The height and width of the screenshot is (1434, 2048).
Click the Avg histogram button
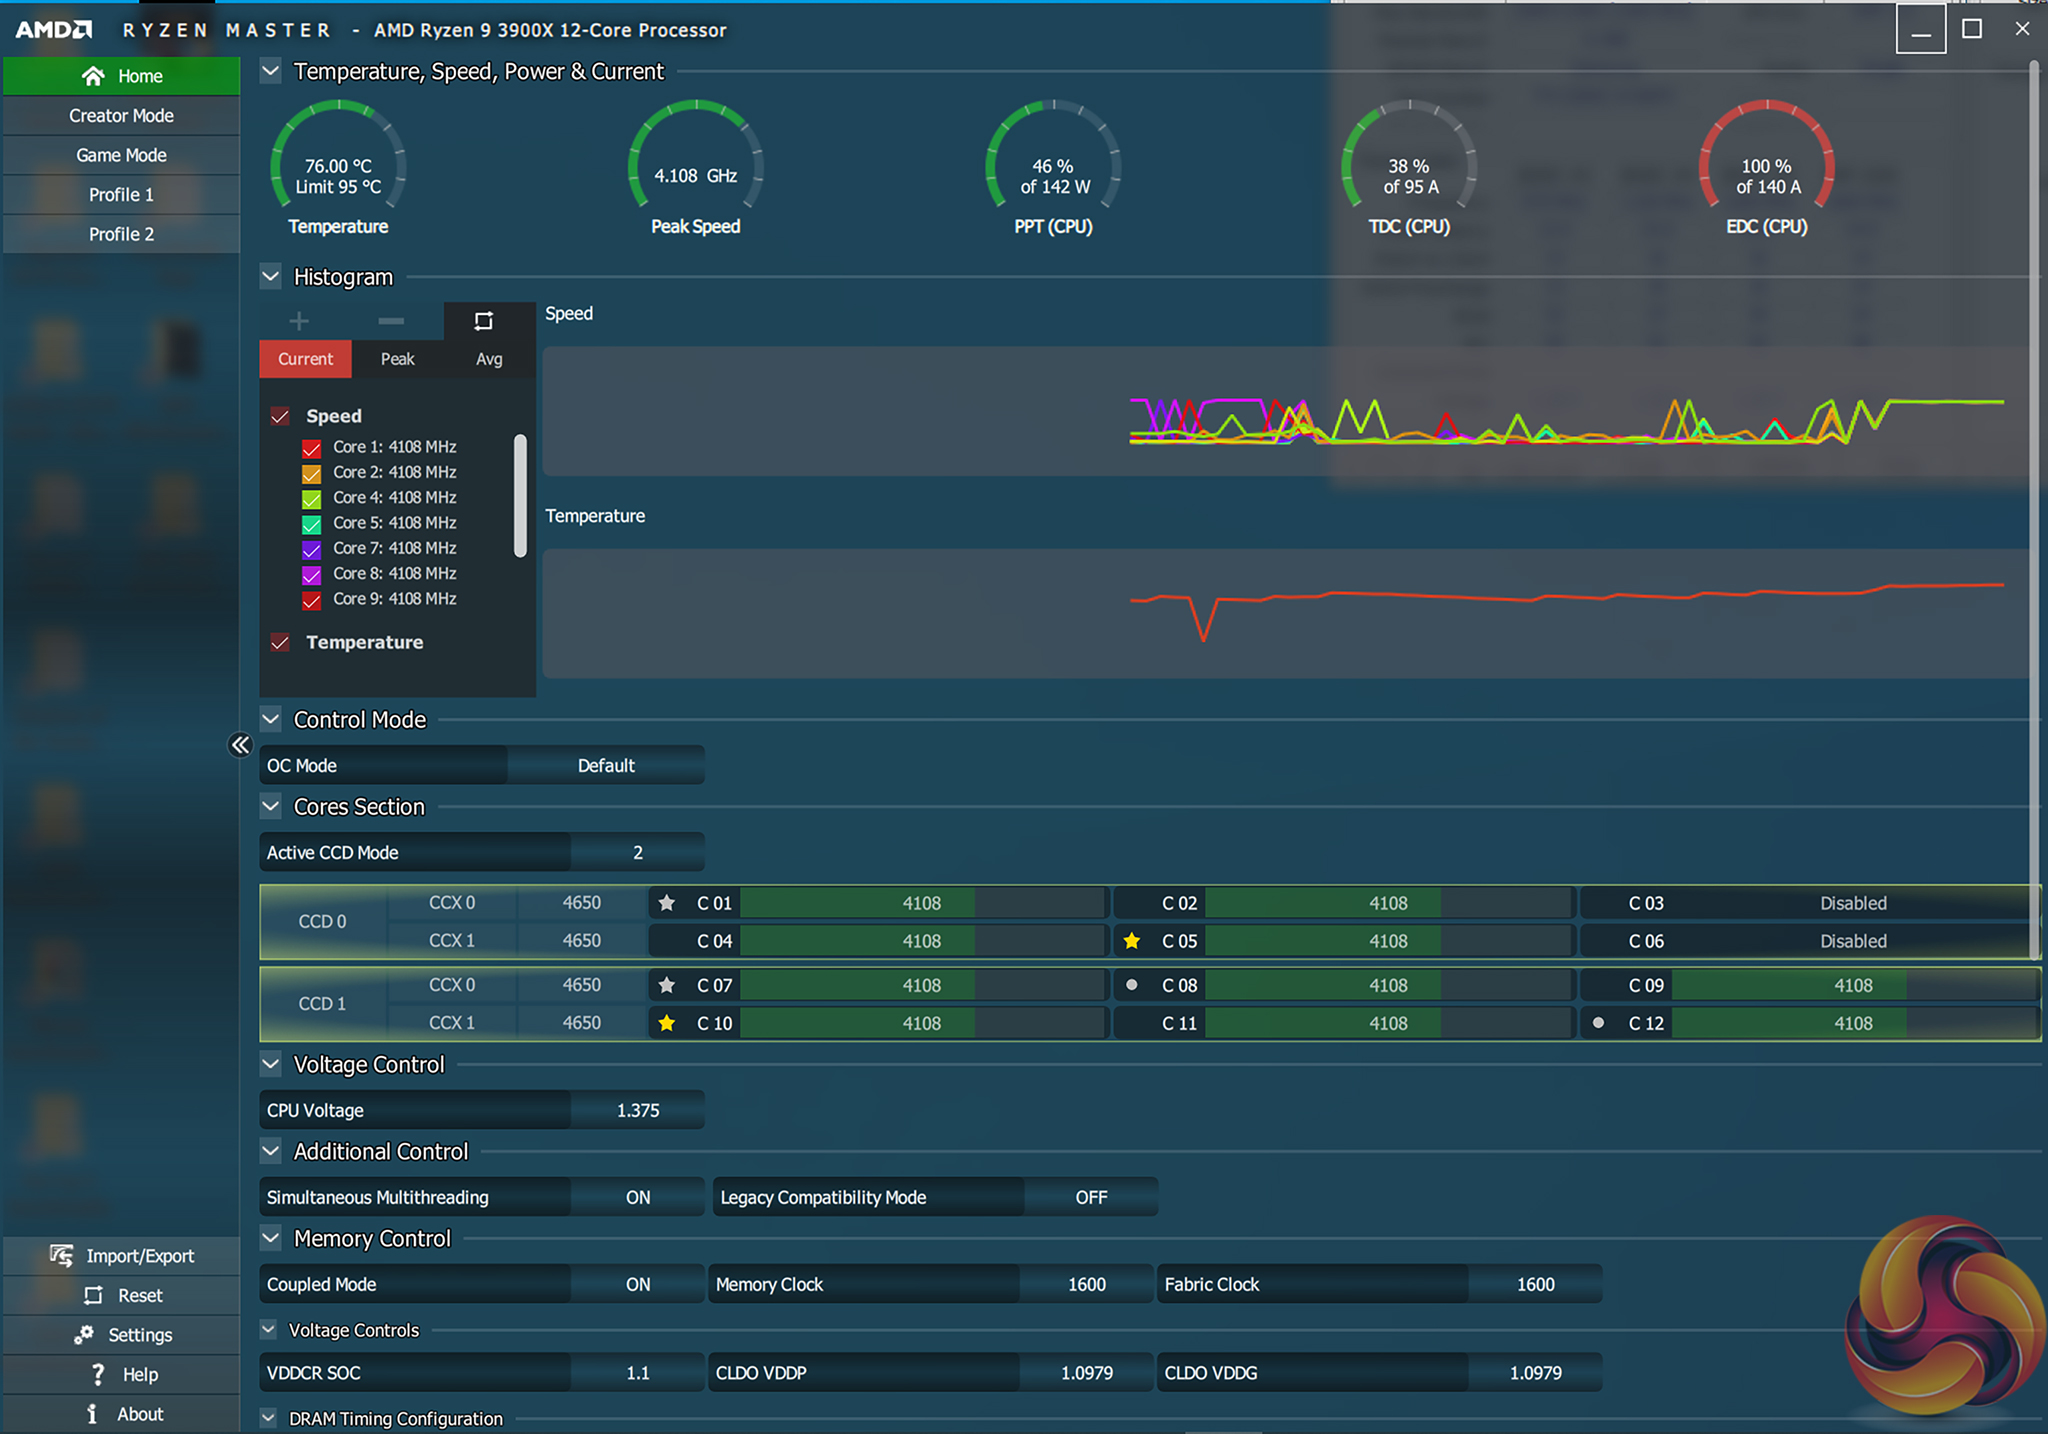pos(489,359)
